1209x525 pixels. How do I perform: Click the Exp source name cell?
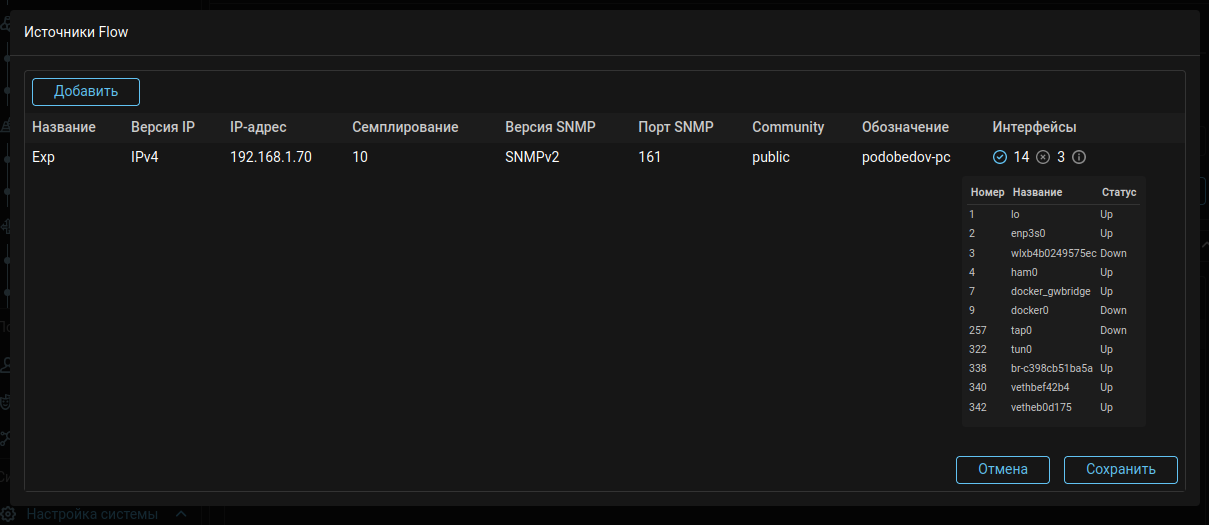[43, 157]
